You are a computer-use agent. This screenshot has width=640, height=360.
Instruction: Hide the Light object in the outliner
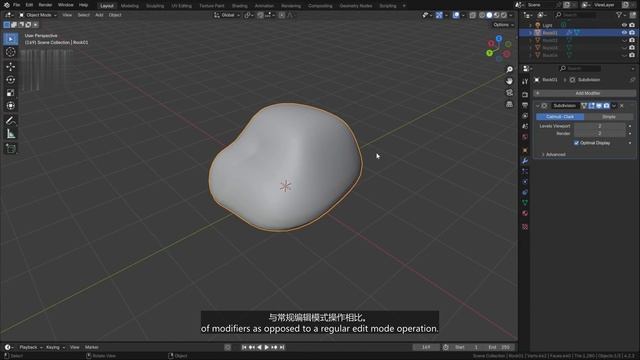pos(624,25)
